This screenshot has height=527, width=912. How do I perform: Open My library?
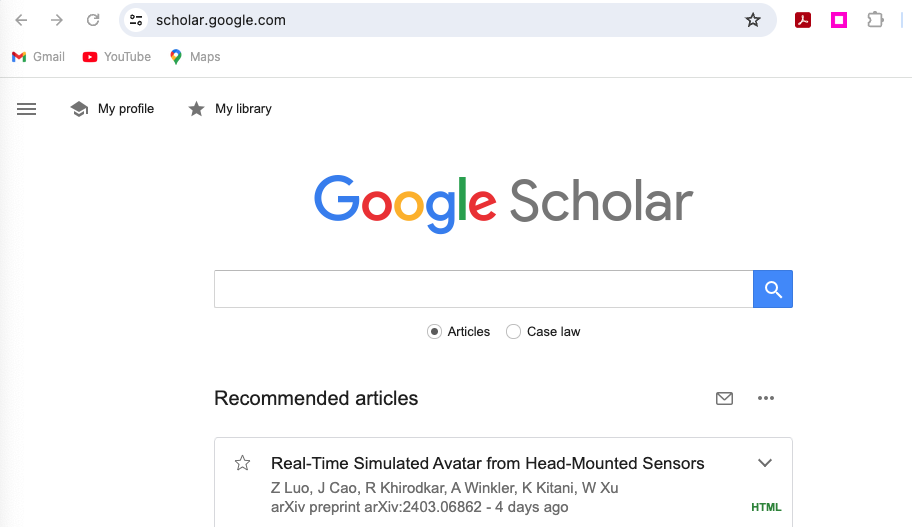(x=230, y=109)
